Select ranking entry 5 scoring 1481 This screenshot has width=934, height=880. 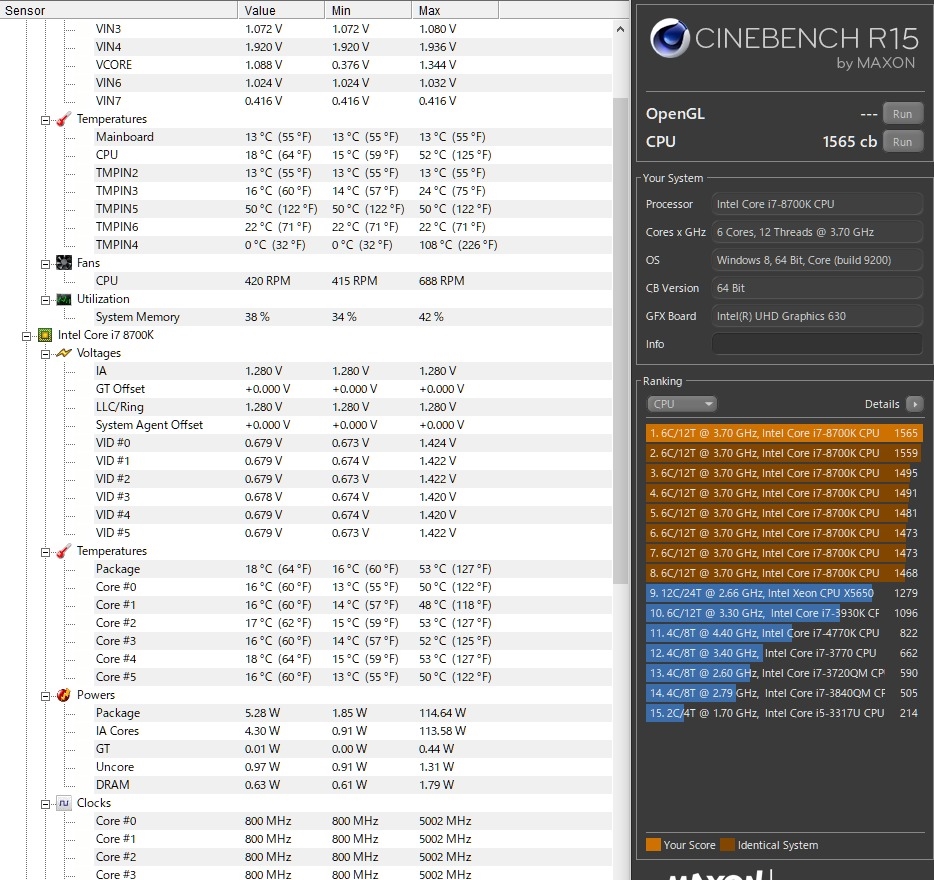(x=784, y=513)
